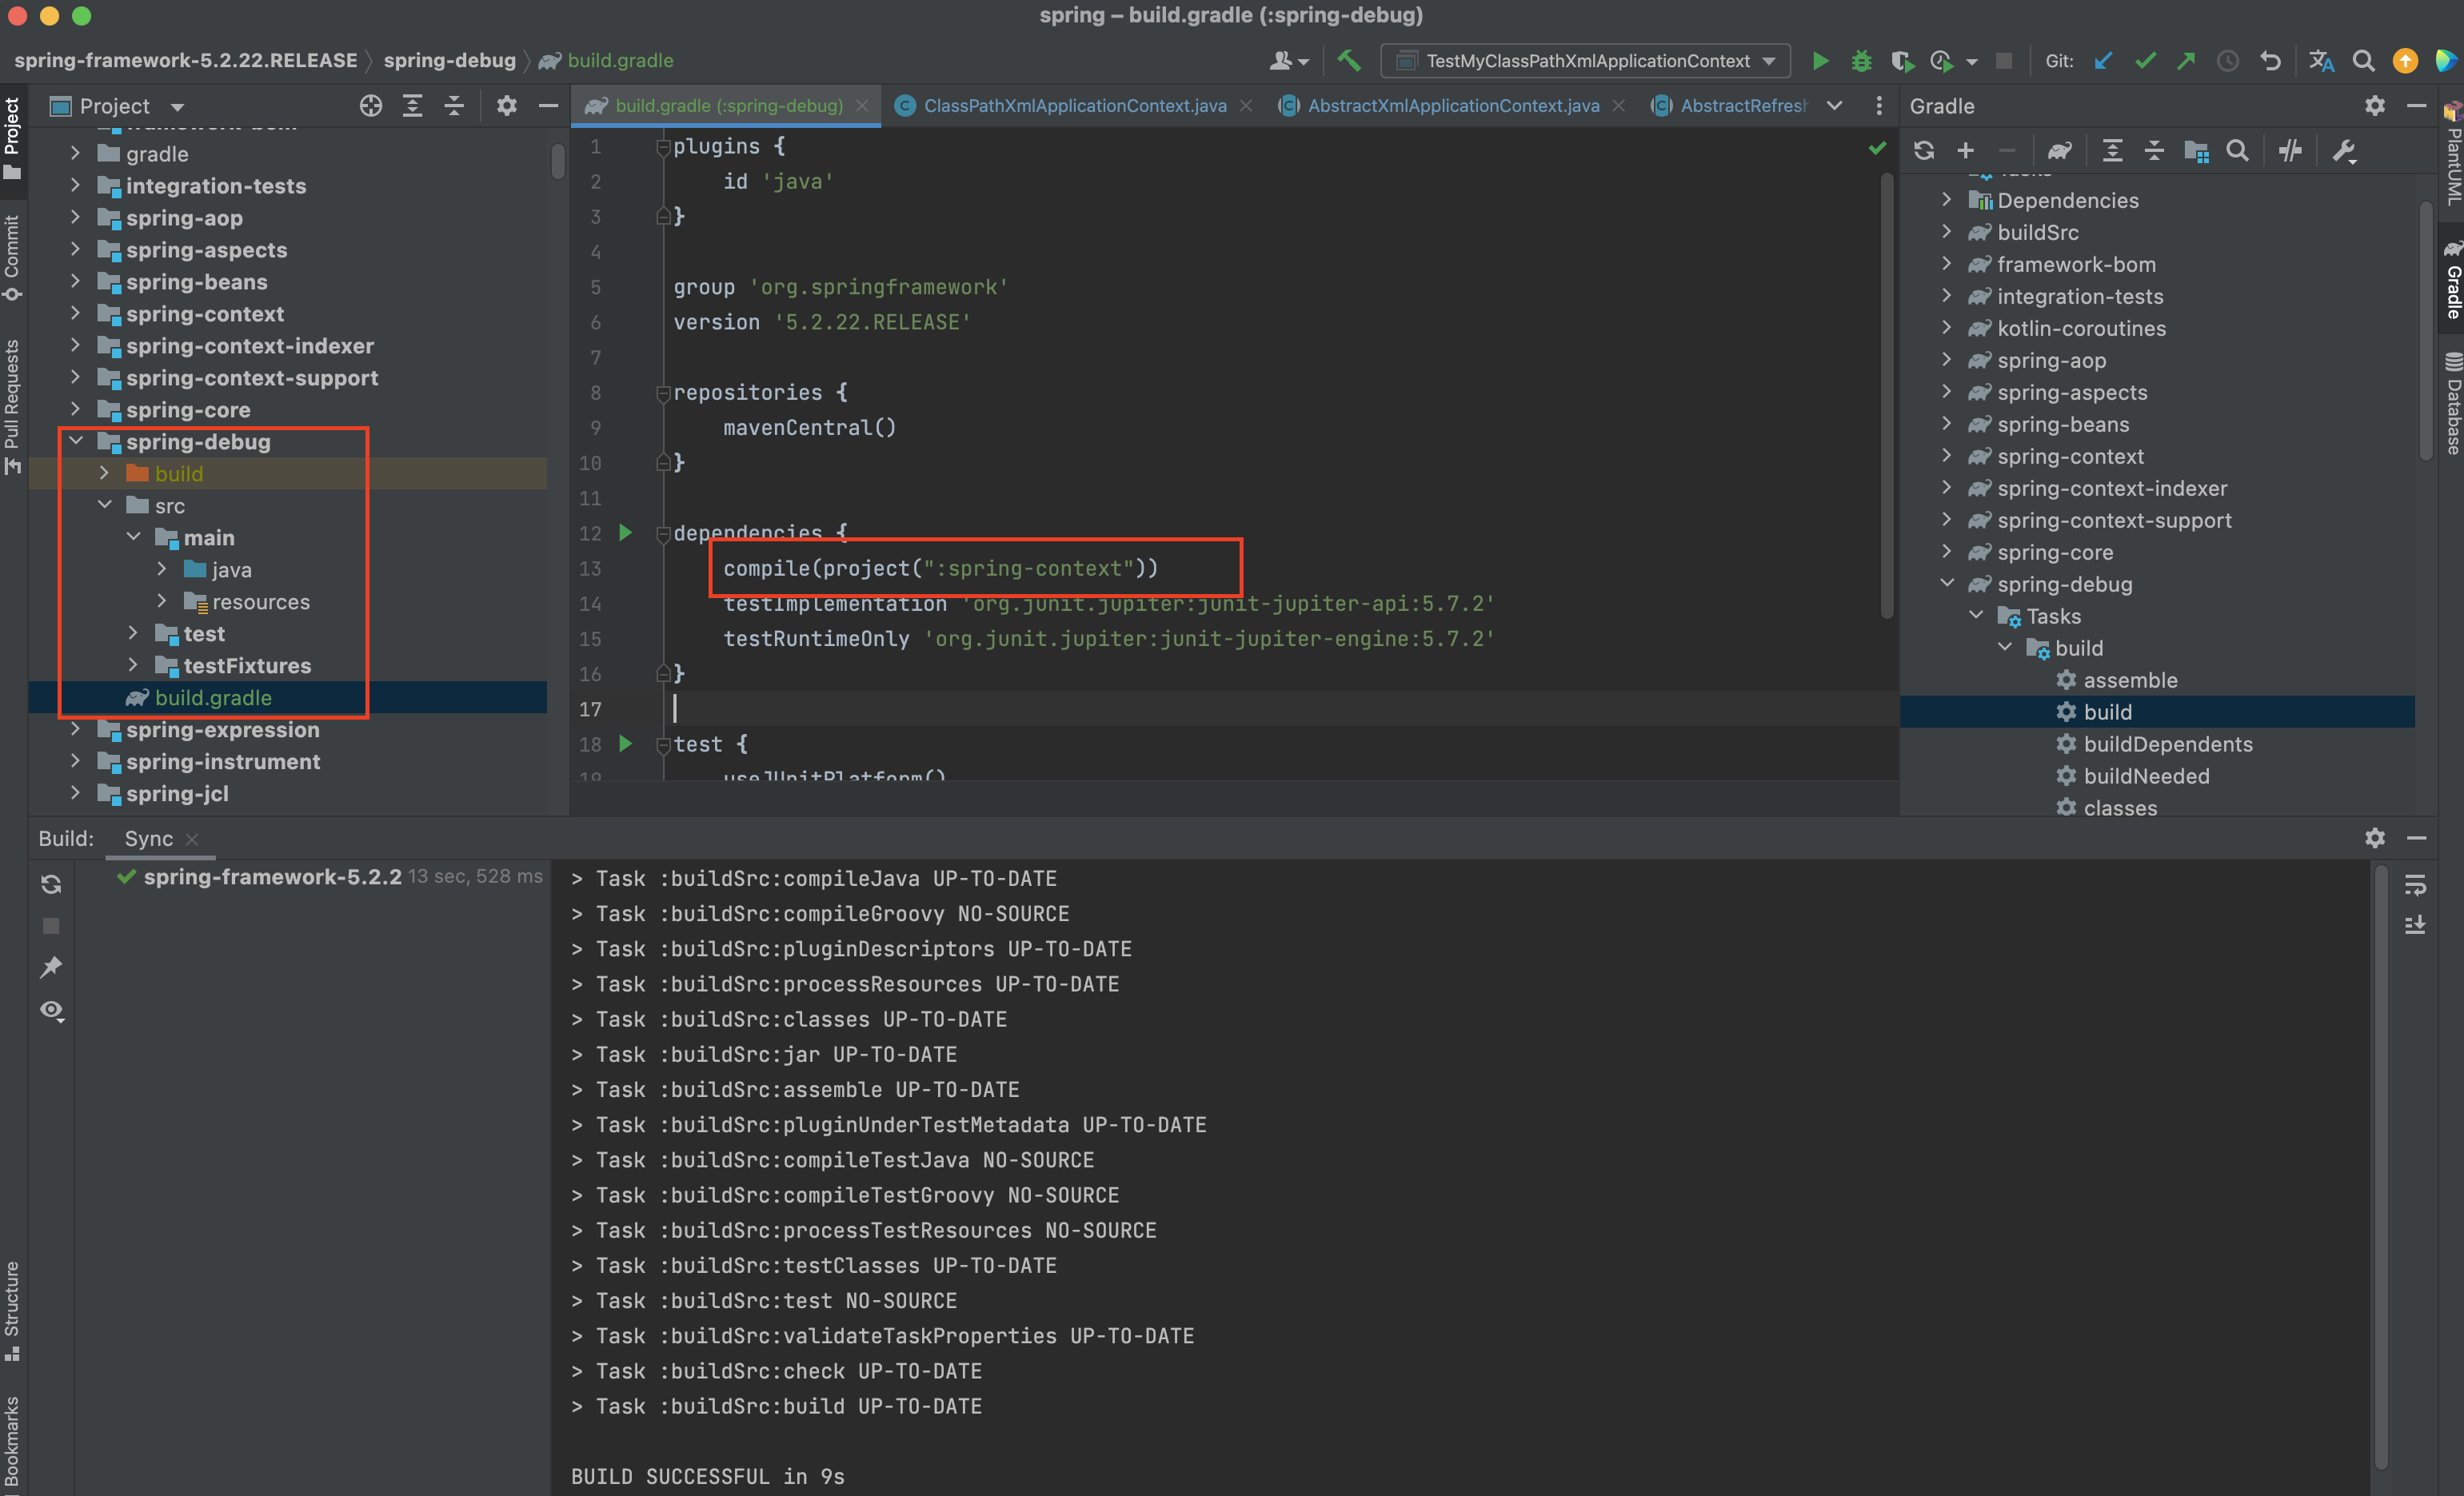Open Search Everywhere magnifier in top toolbar
This screenshot has width=2464, height=1496.
[2363, 61]
